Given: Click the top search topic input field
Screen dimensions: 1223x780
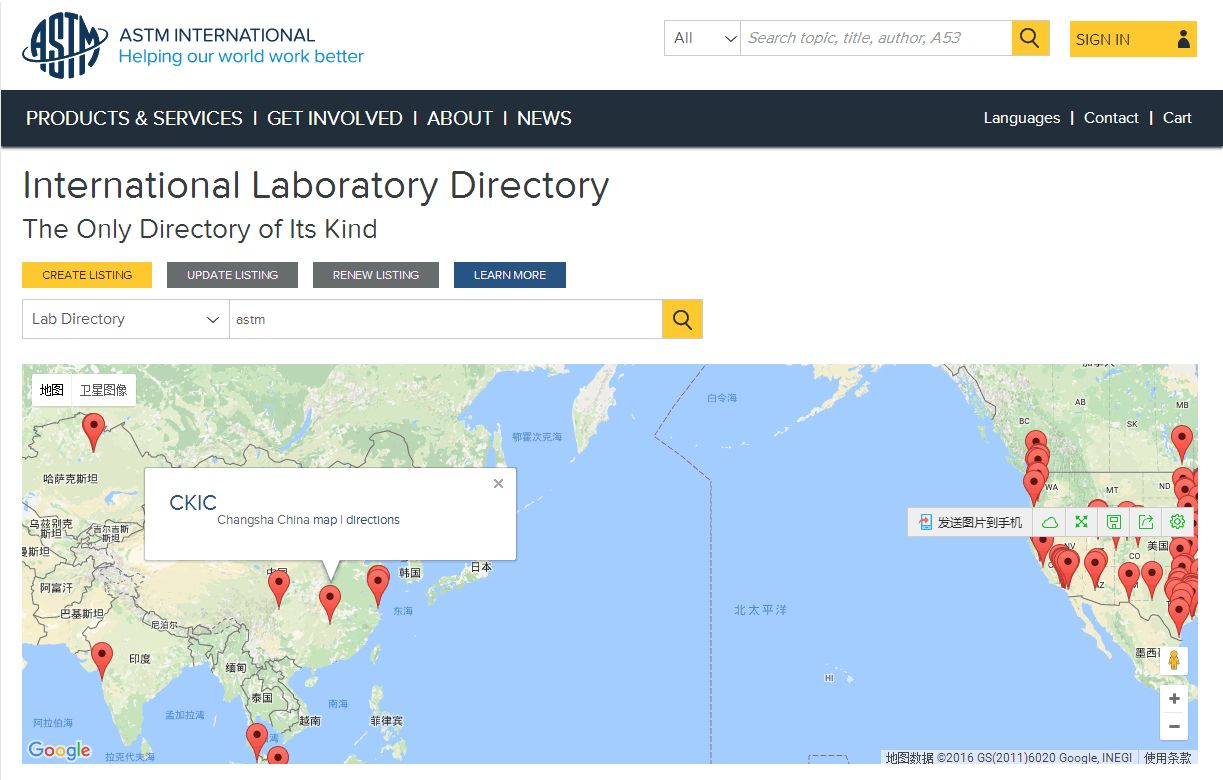Looking at the screenshot, I should (x=876, y=38).
